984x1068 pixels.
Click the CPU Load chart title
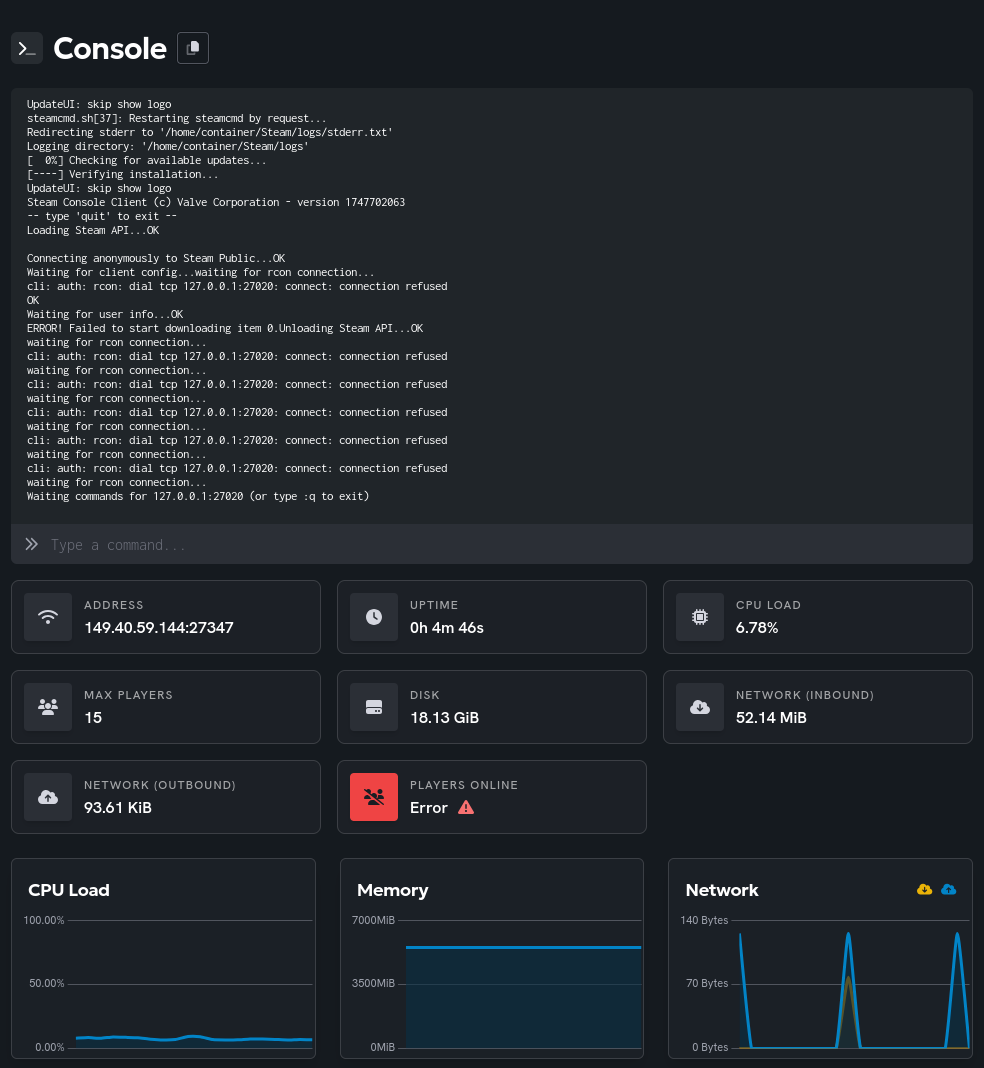[69, 890]
